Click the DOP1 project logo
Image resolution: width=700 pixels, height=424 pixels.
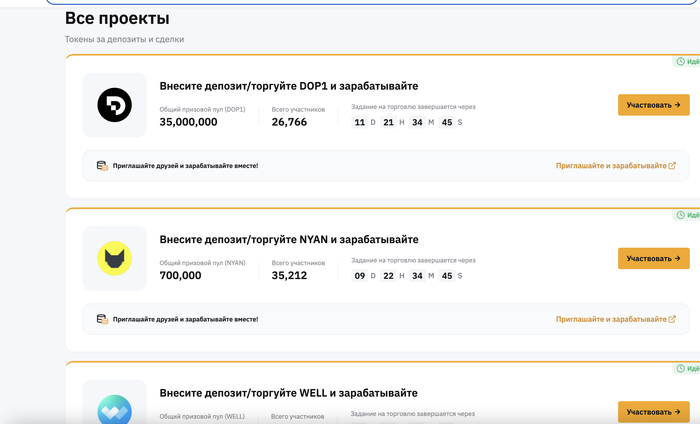tap(114, 105)
